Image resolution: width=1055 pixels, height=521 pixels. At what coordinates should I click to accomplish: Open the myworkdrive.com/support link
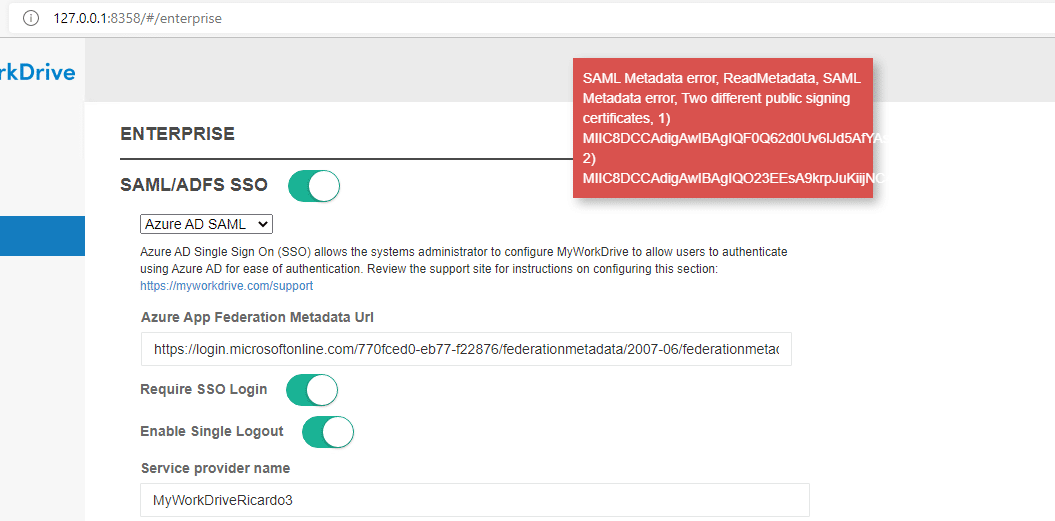(226, 286)
